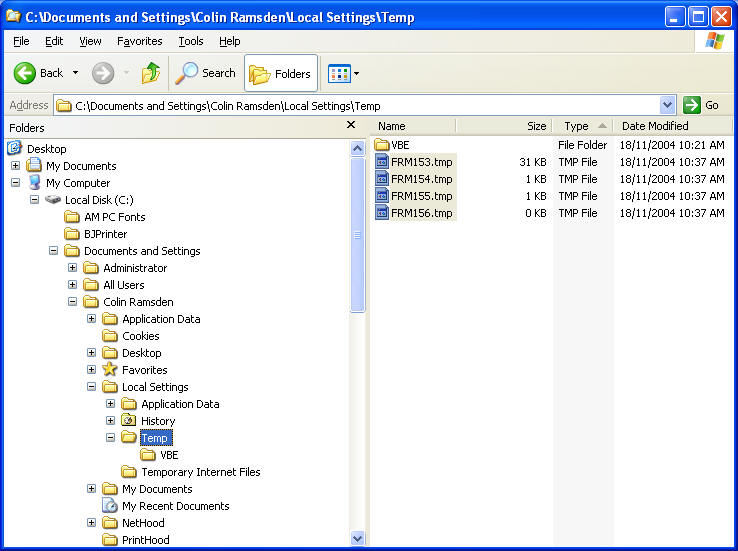
Task: Select "Application Data" under Local Settings
Action: click(x=180, y=404)
